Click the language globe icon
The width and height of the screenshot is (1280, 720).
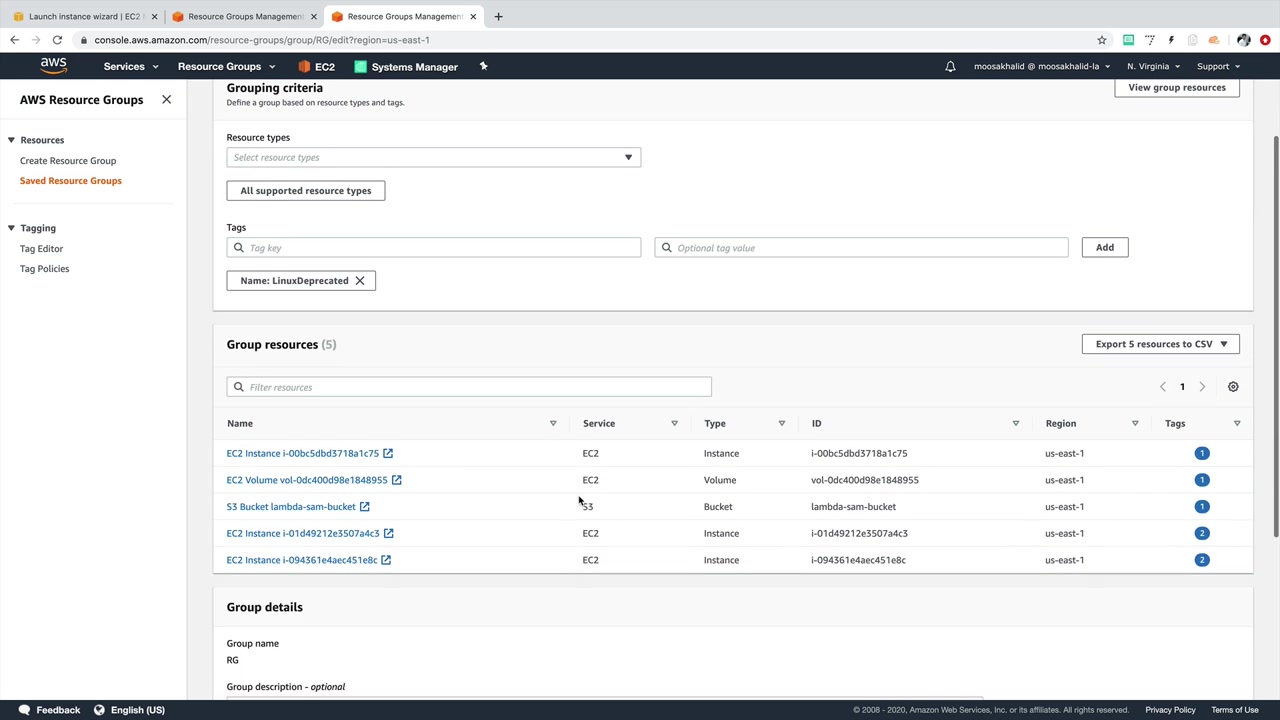pos(99,710)
